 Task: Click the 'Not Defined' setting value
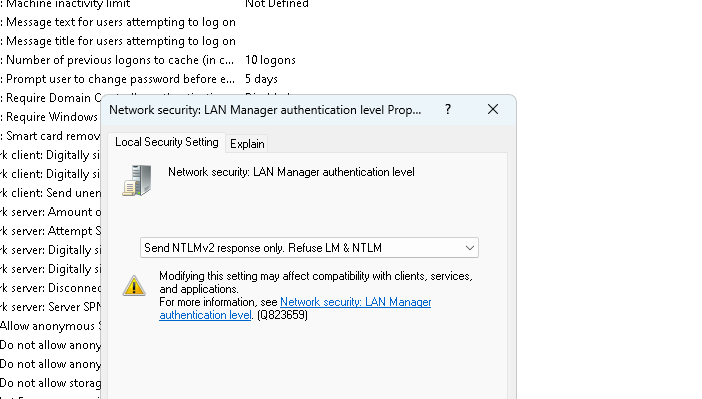point(277,4)
